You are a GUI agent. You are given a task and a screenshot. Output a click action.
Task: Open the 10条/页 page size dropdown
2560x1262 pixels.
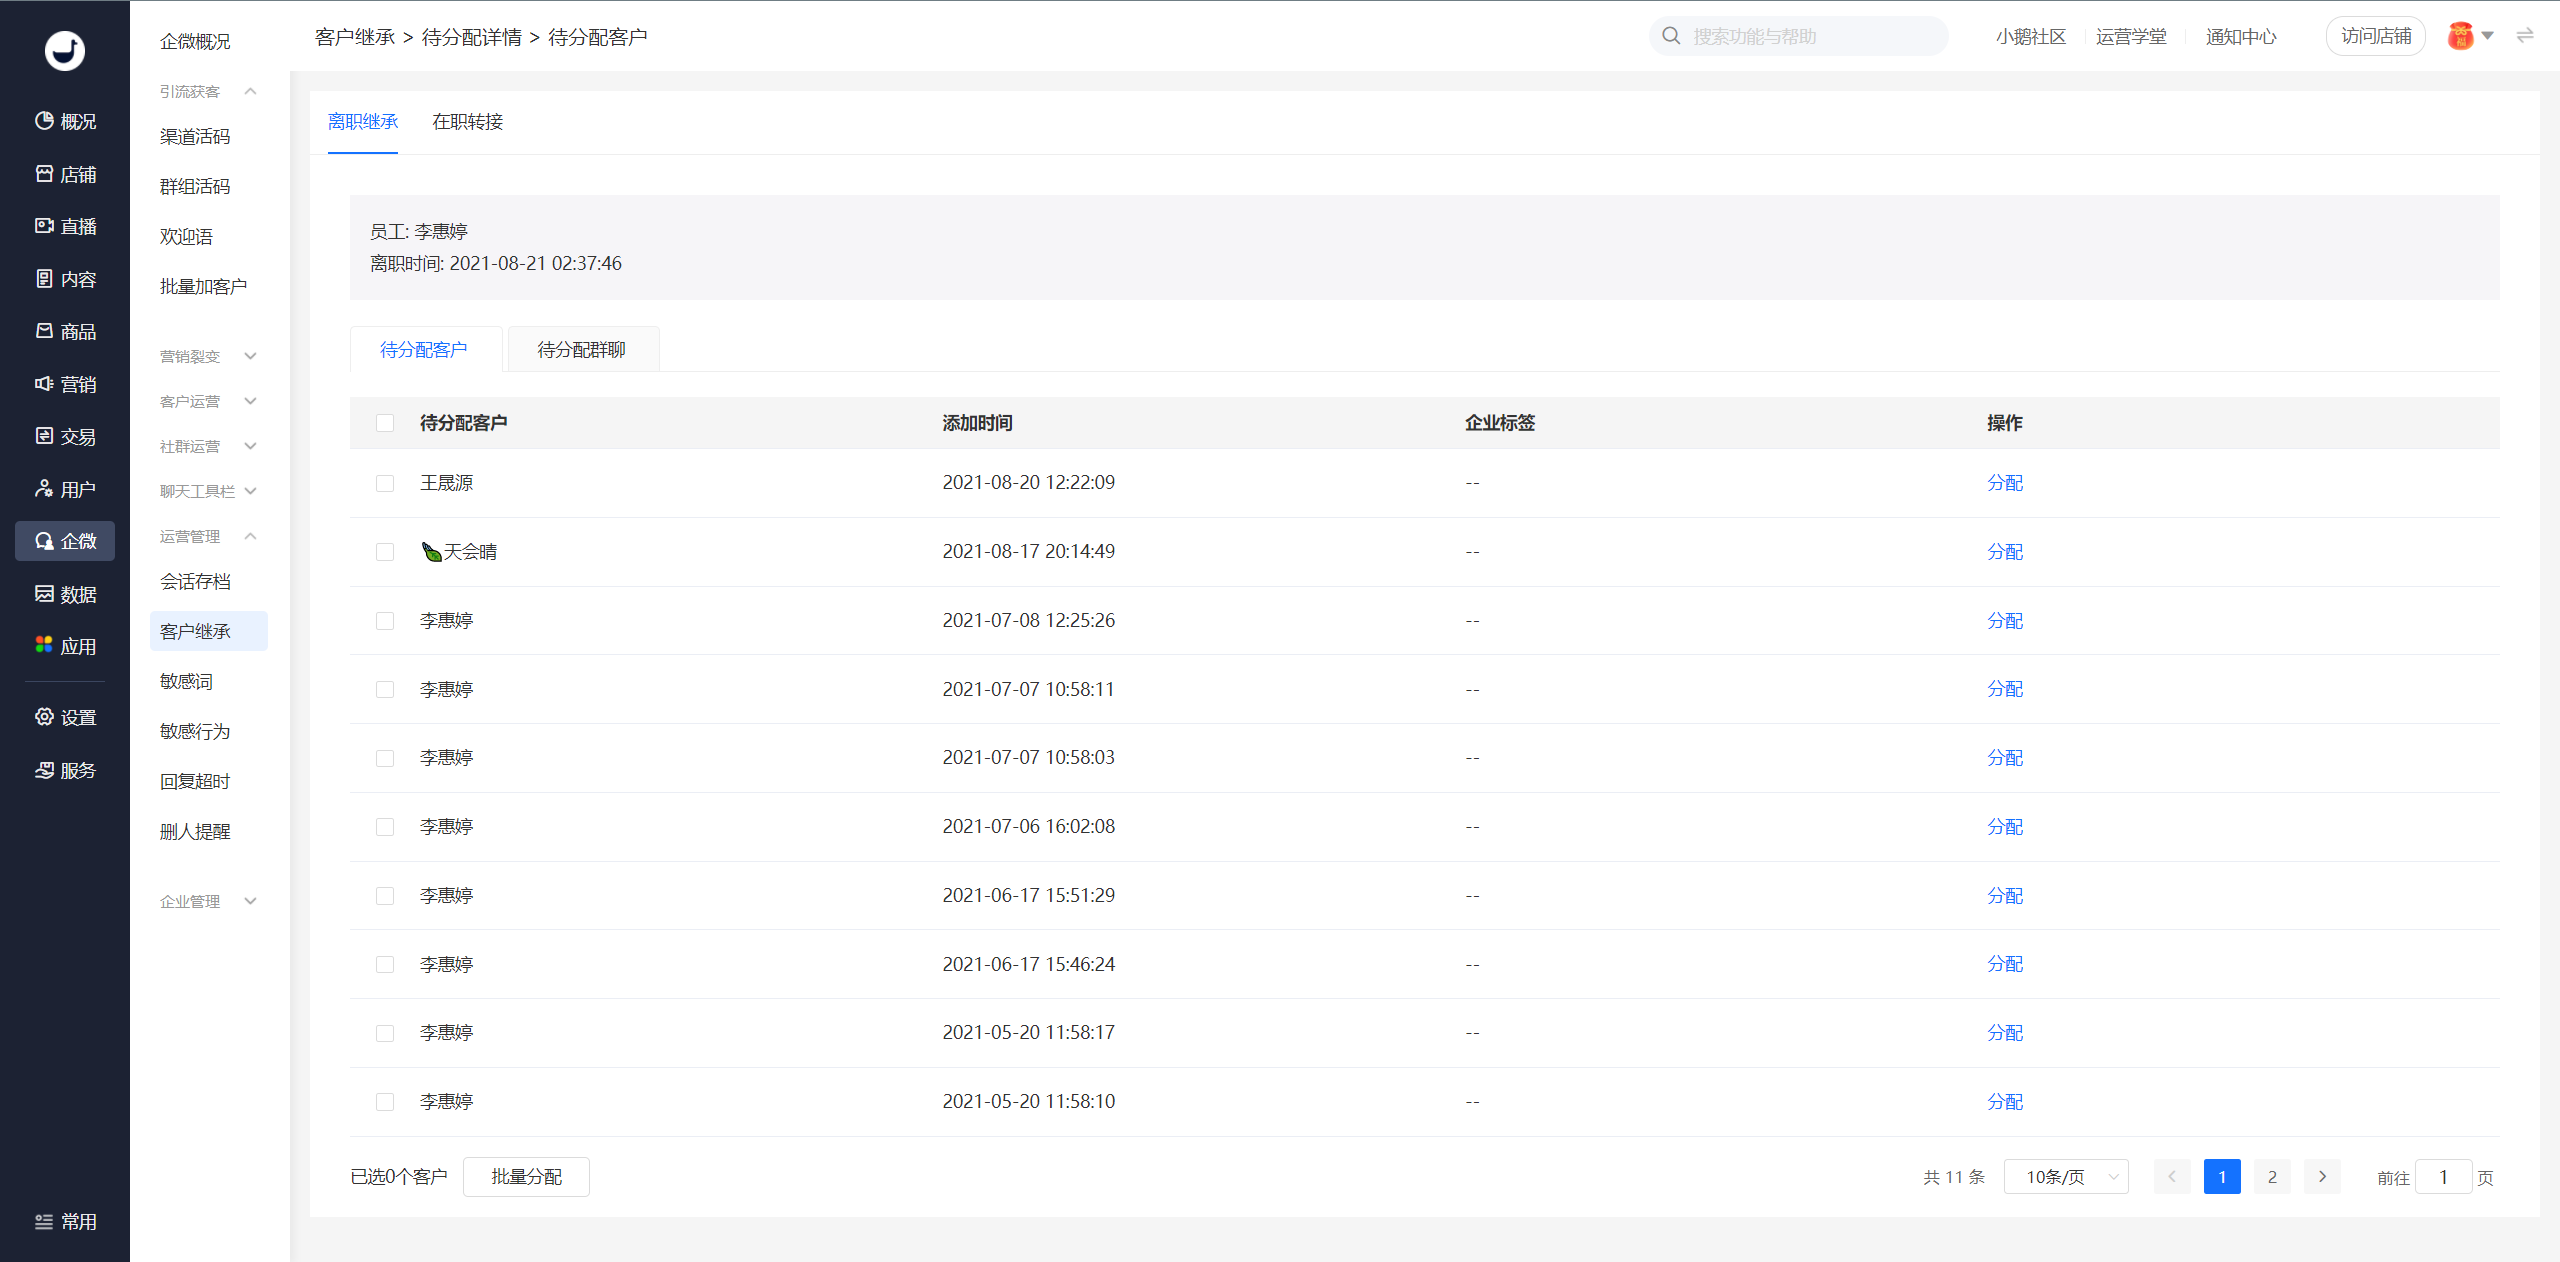2066,1177
